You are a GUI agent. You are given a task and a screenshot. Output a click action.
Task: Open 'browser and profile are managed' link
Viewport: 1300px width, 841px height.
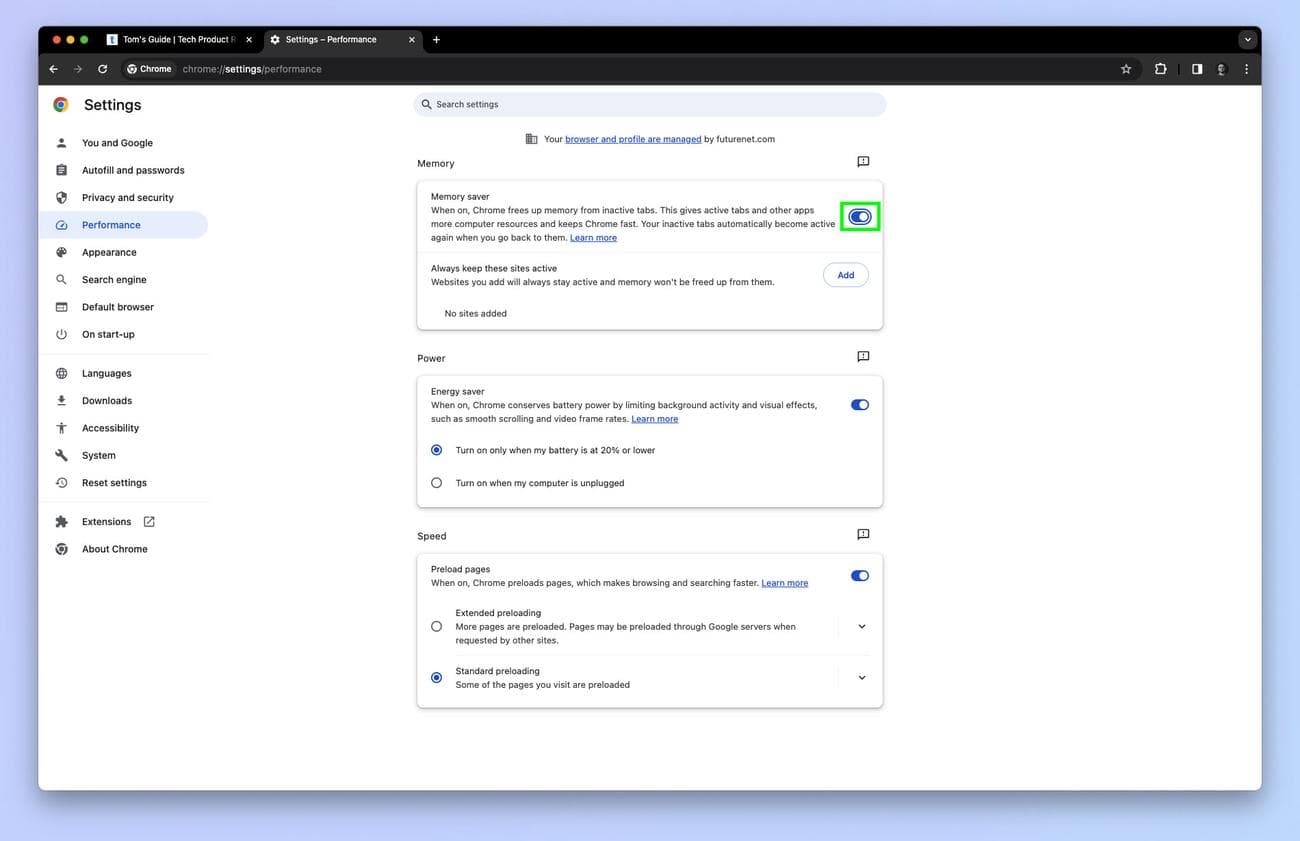(x=633, y=139)
